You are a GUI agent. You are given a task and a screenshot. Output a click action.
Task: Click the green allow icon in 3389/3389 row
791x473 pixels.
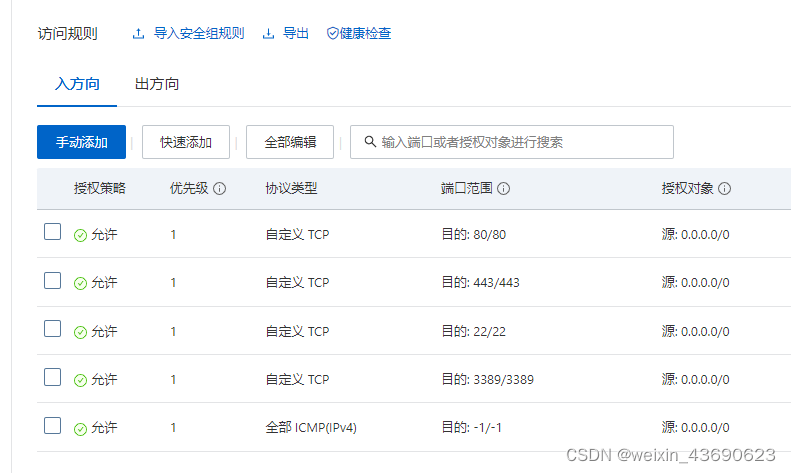[80, 380]
